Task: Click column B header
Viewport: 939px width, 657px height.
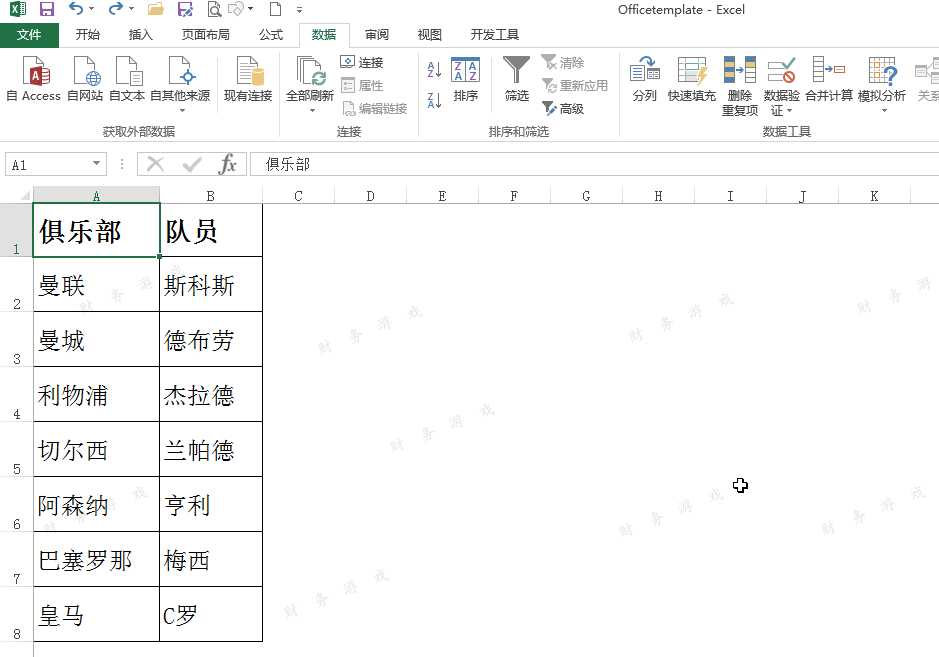Action: coord(211,195)
